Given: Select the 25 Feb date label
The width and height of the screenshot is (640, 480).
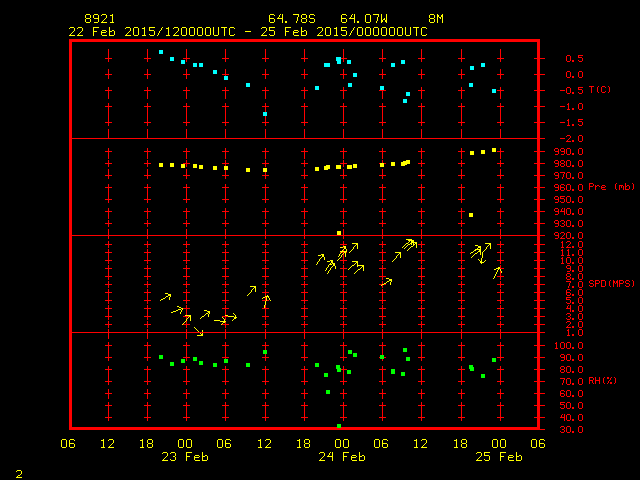Looking at the screenshot, I should pos(497,457).
